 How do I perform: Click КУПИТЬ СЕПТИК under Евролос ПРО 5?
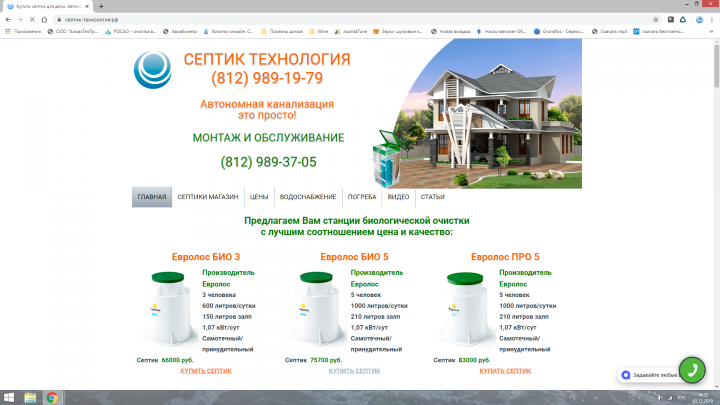tap(505, 371)
